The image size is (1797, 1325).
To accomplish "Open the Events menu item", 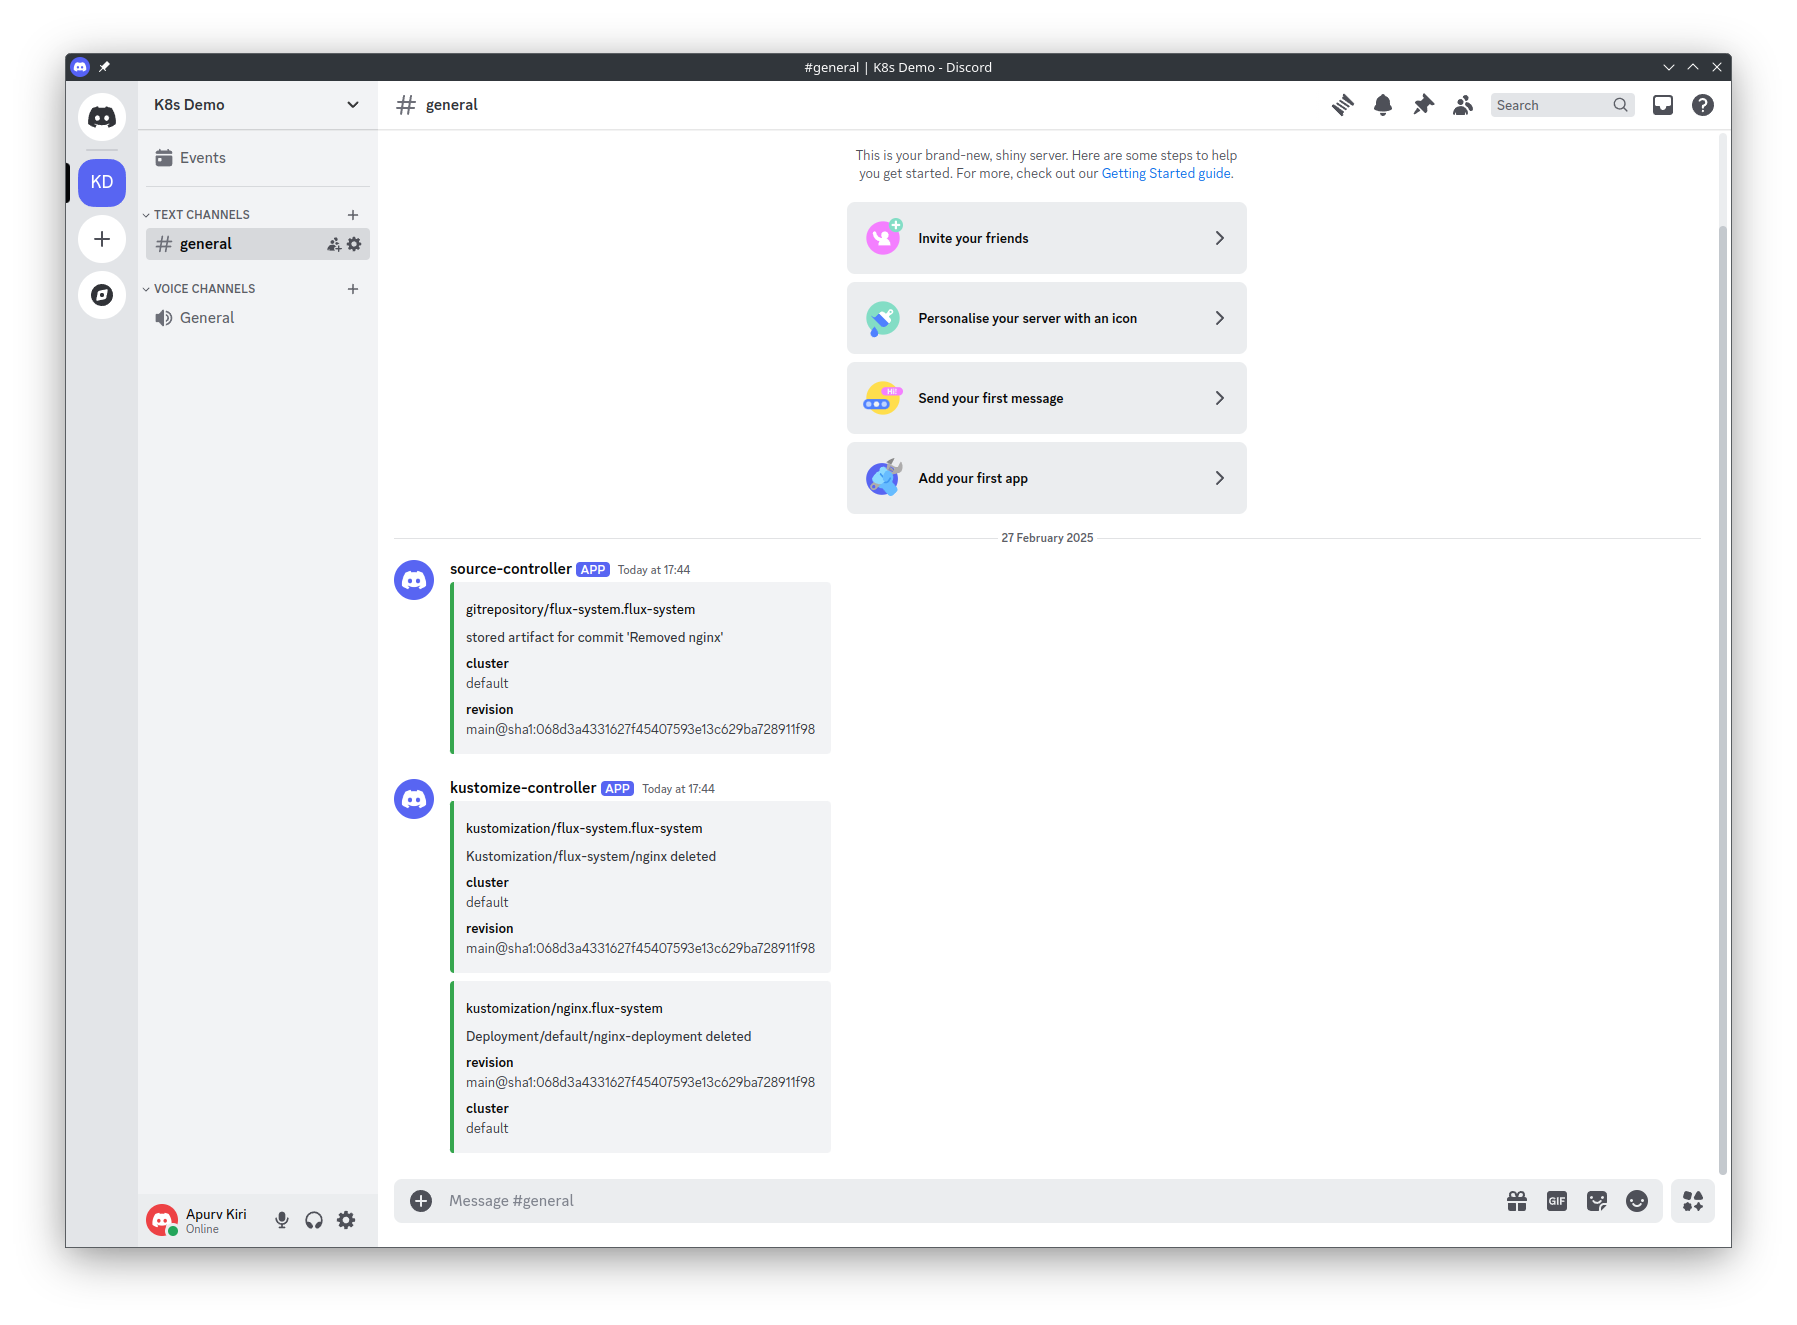I will 202,158.
